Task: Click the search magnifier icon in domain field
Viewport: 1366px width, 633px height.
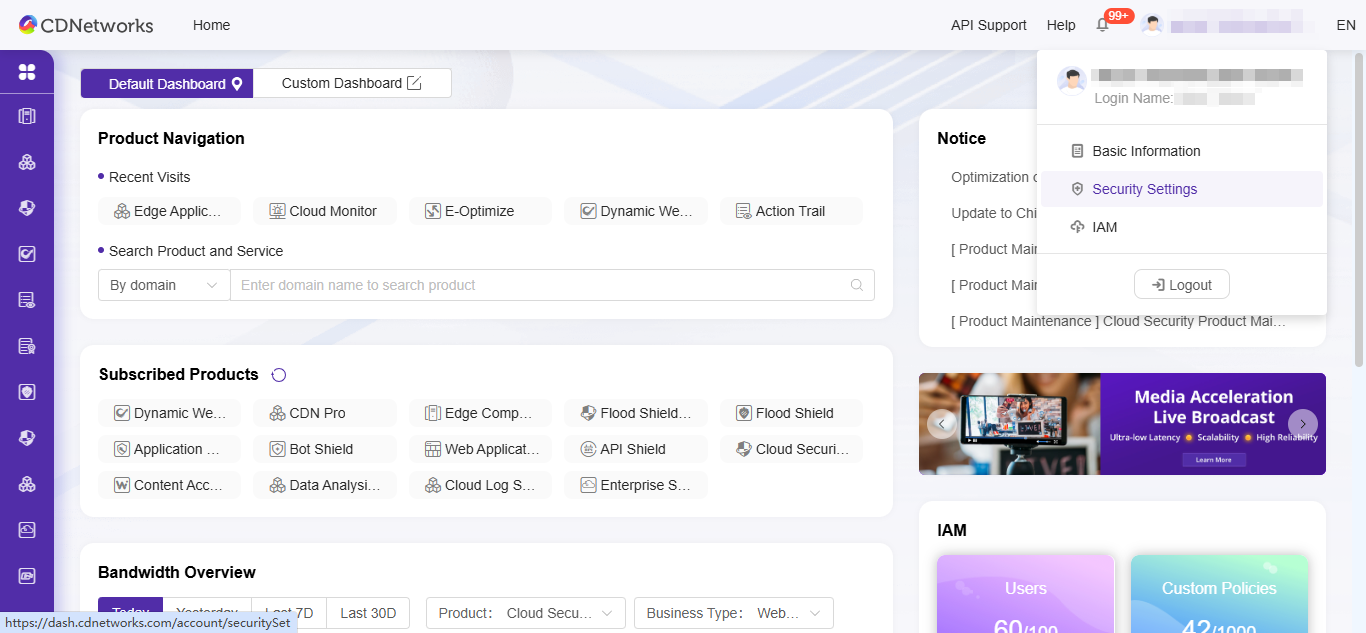Action: [x=856, y=285]
